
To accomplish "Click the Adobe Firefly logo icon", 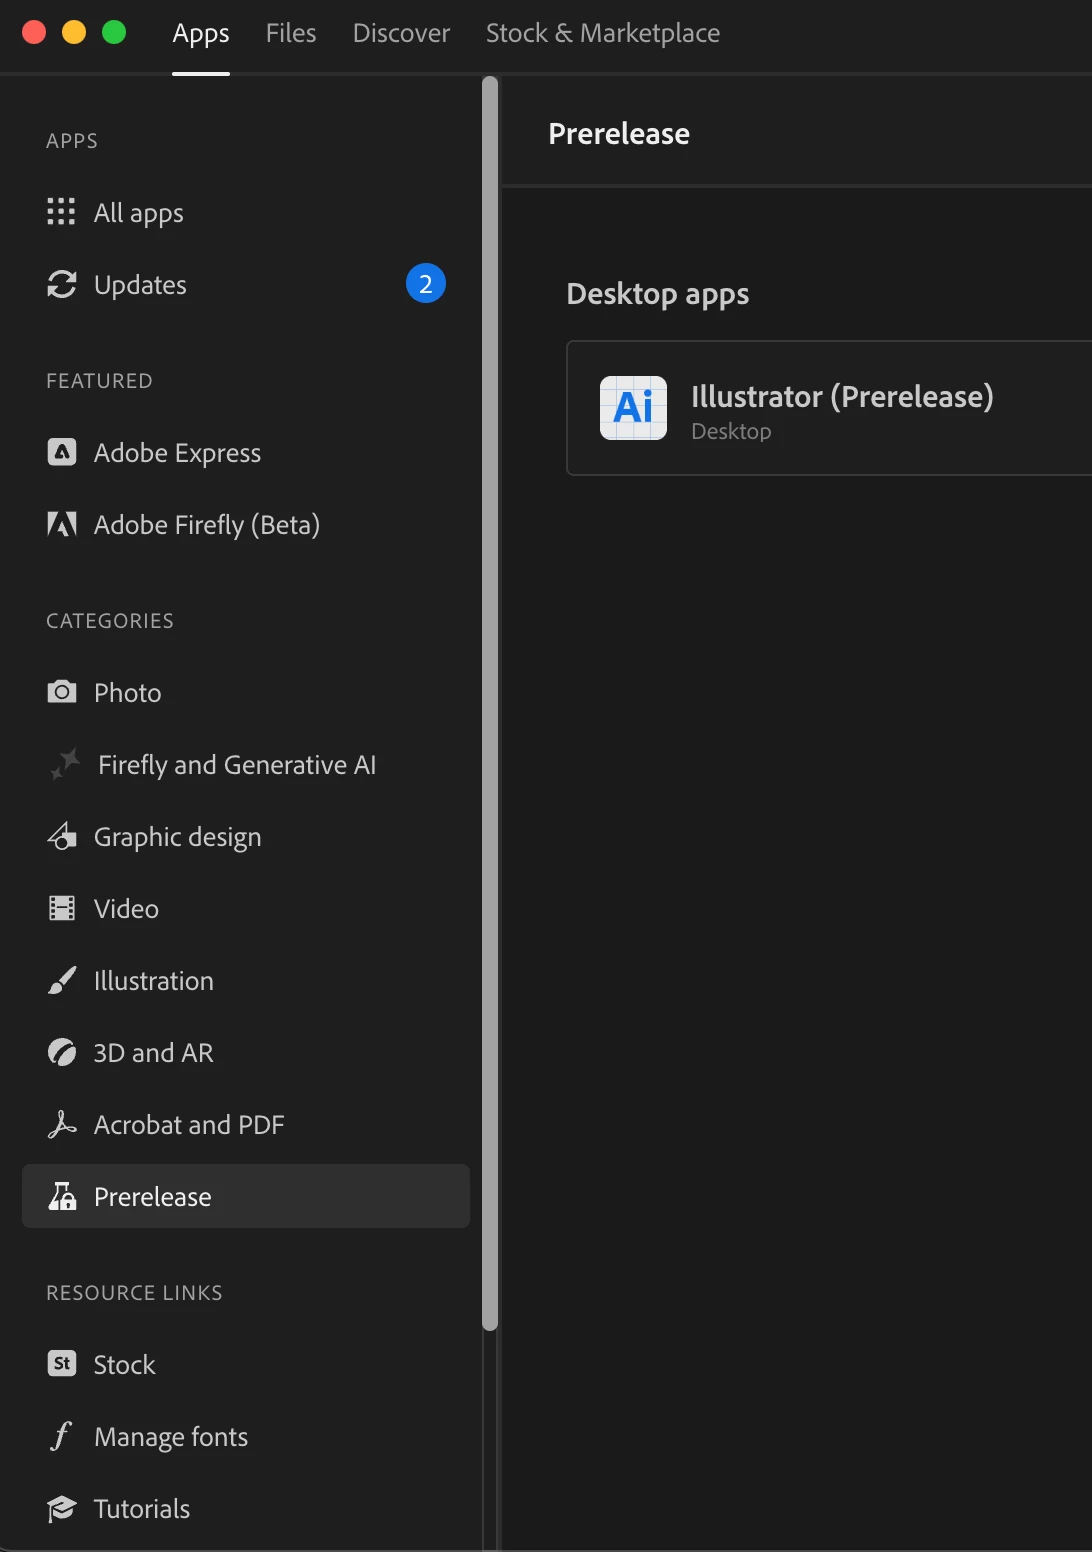I will point(62,524).
